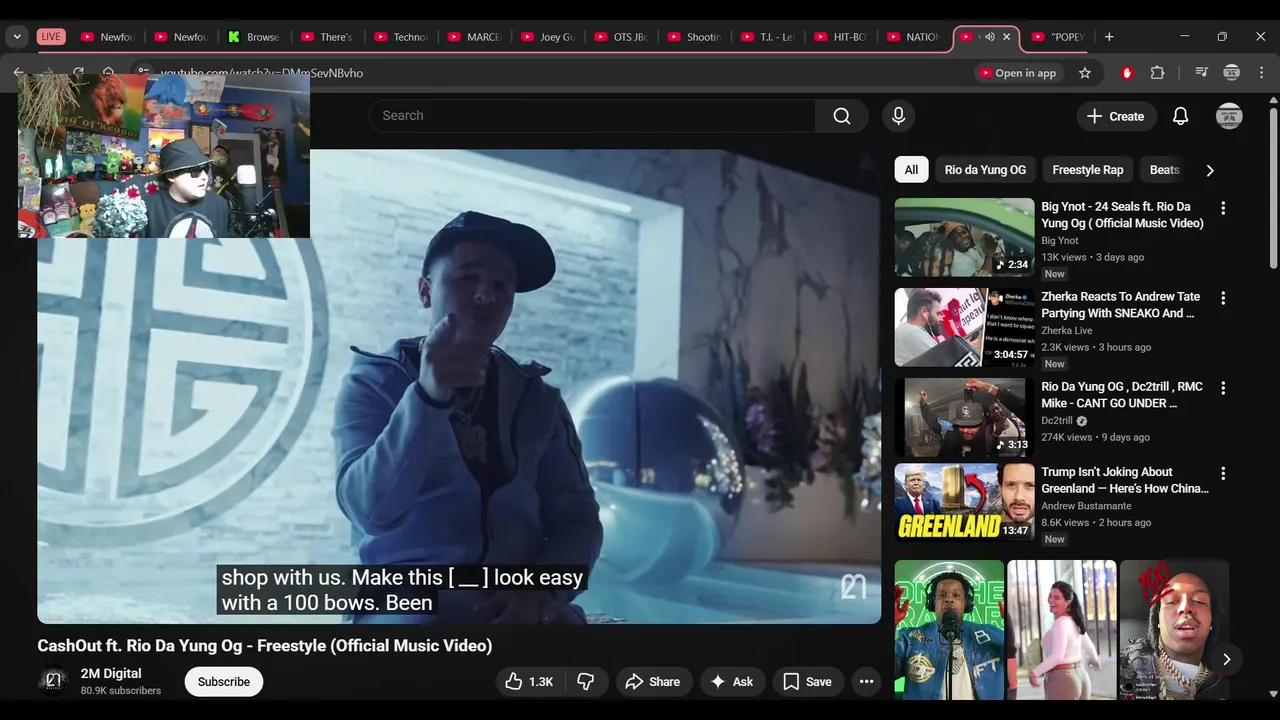Viewport: 1280px width, 720px height.
Task: Show next shorts with the arrow
Action: pyautogui.click(x=1226, y=659)
